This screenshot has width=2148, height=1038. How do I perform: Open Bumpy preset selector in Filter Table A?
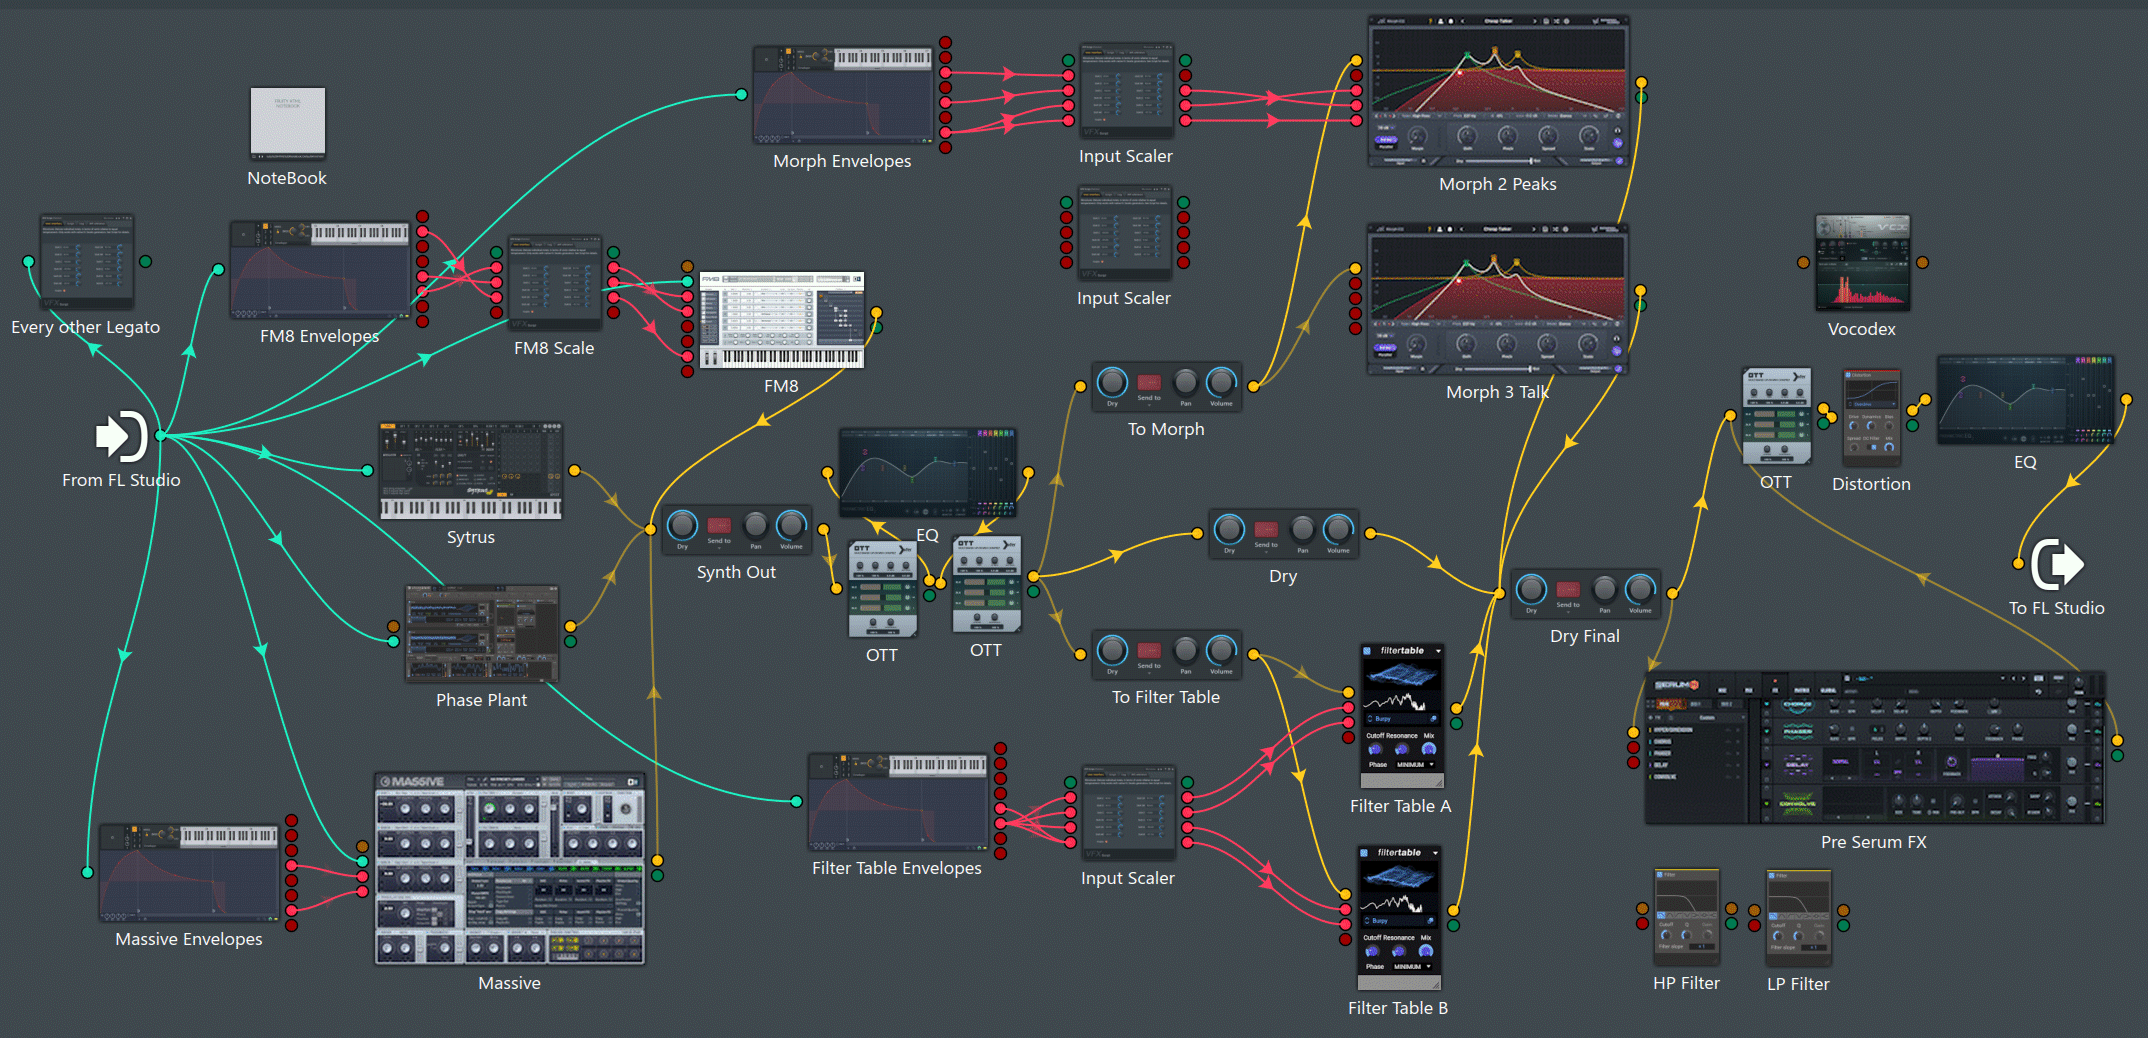point(1401,719)
